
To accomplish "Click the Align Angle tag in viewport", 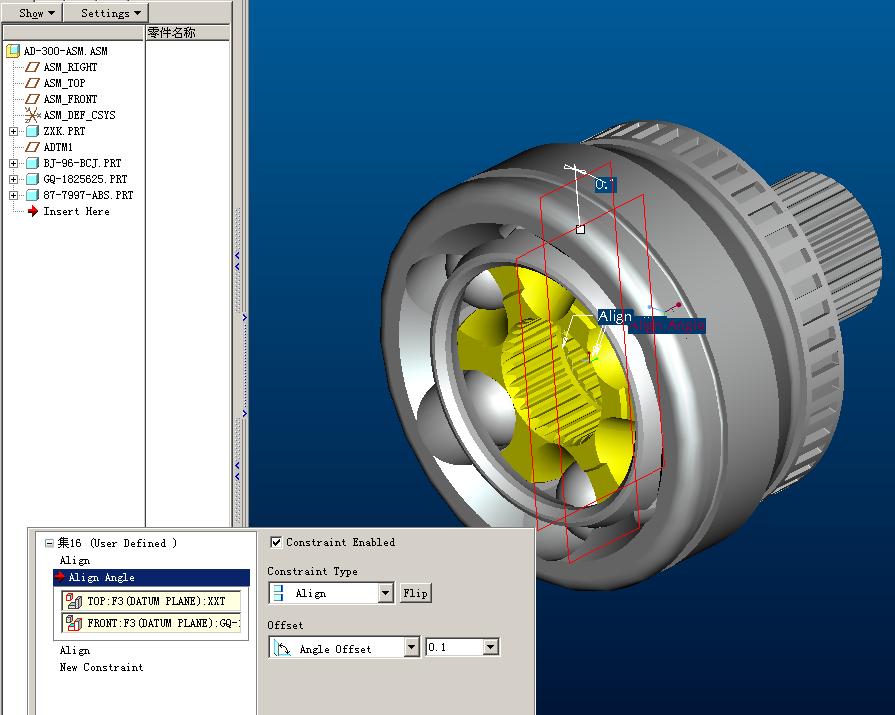I will coord(667,326).
